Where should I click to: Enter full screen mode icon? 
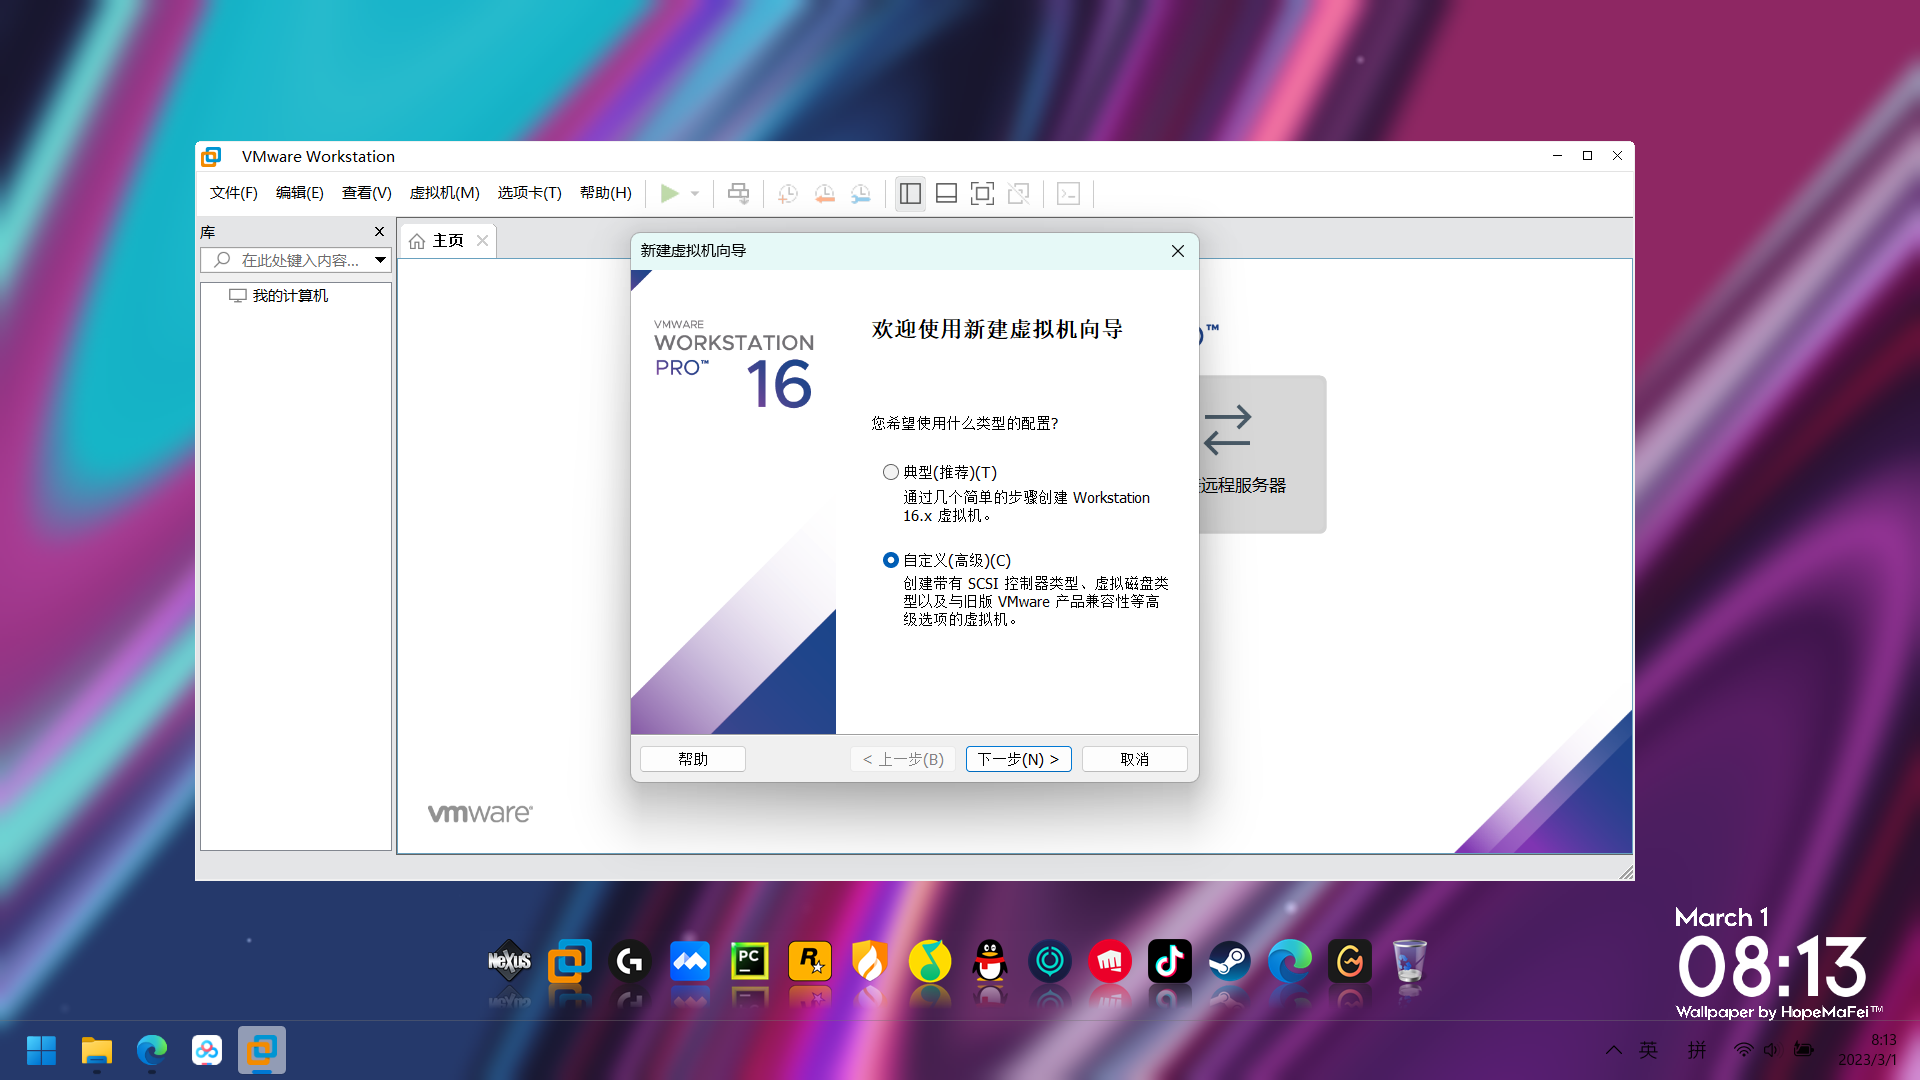click(x=982, y=193)
